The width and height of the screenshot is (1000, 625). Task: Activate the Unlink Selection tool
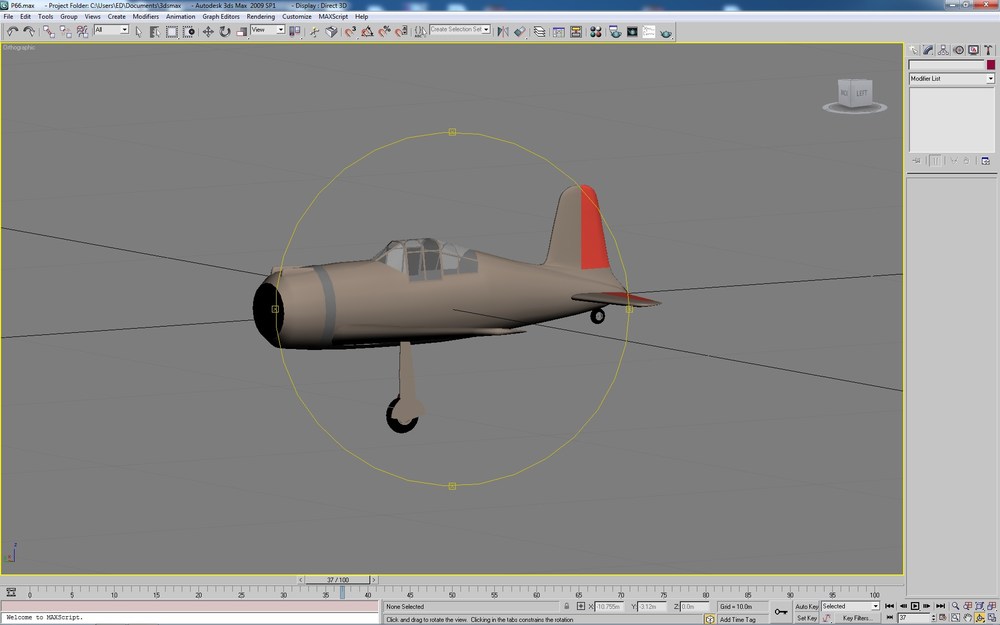pyautogui.click(x=65, y=31)
